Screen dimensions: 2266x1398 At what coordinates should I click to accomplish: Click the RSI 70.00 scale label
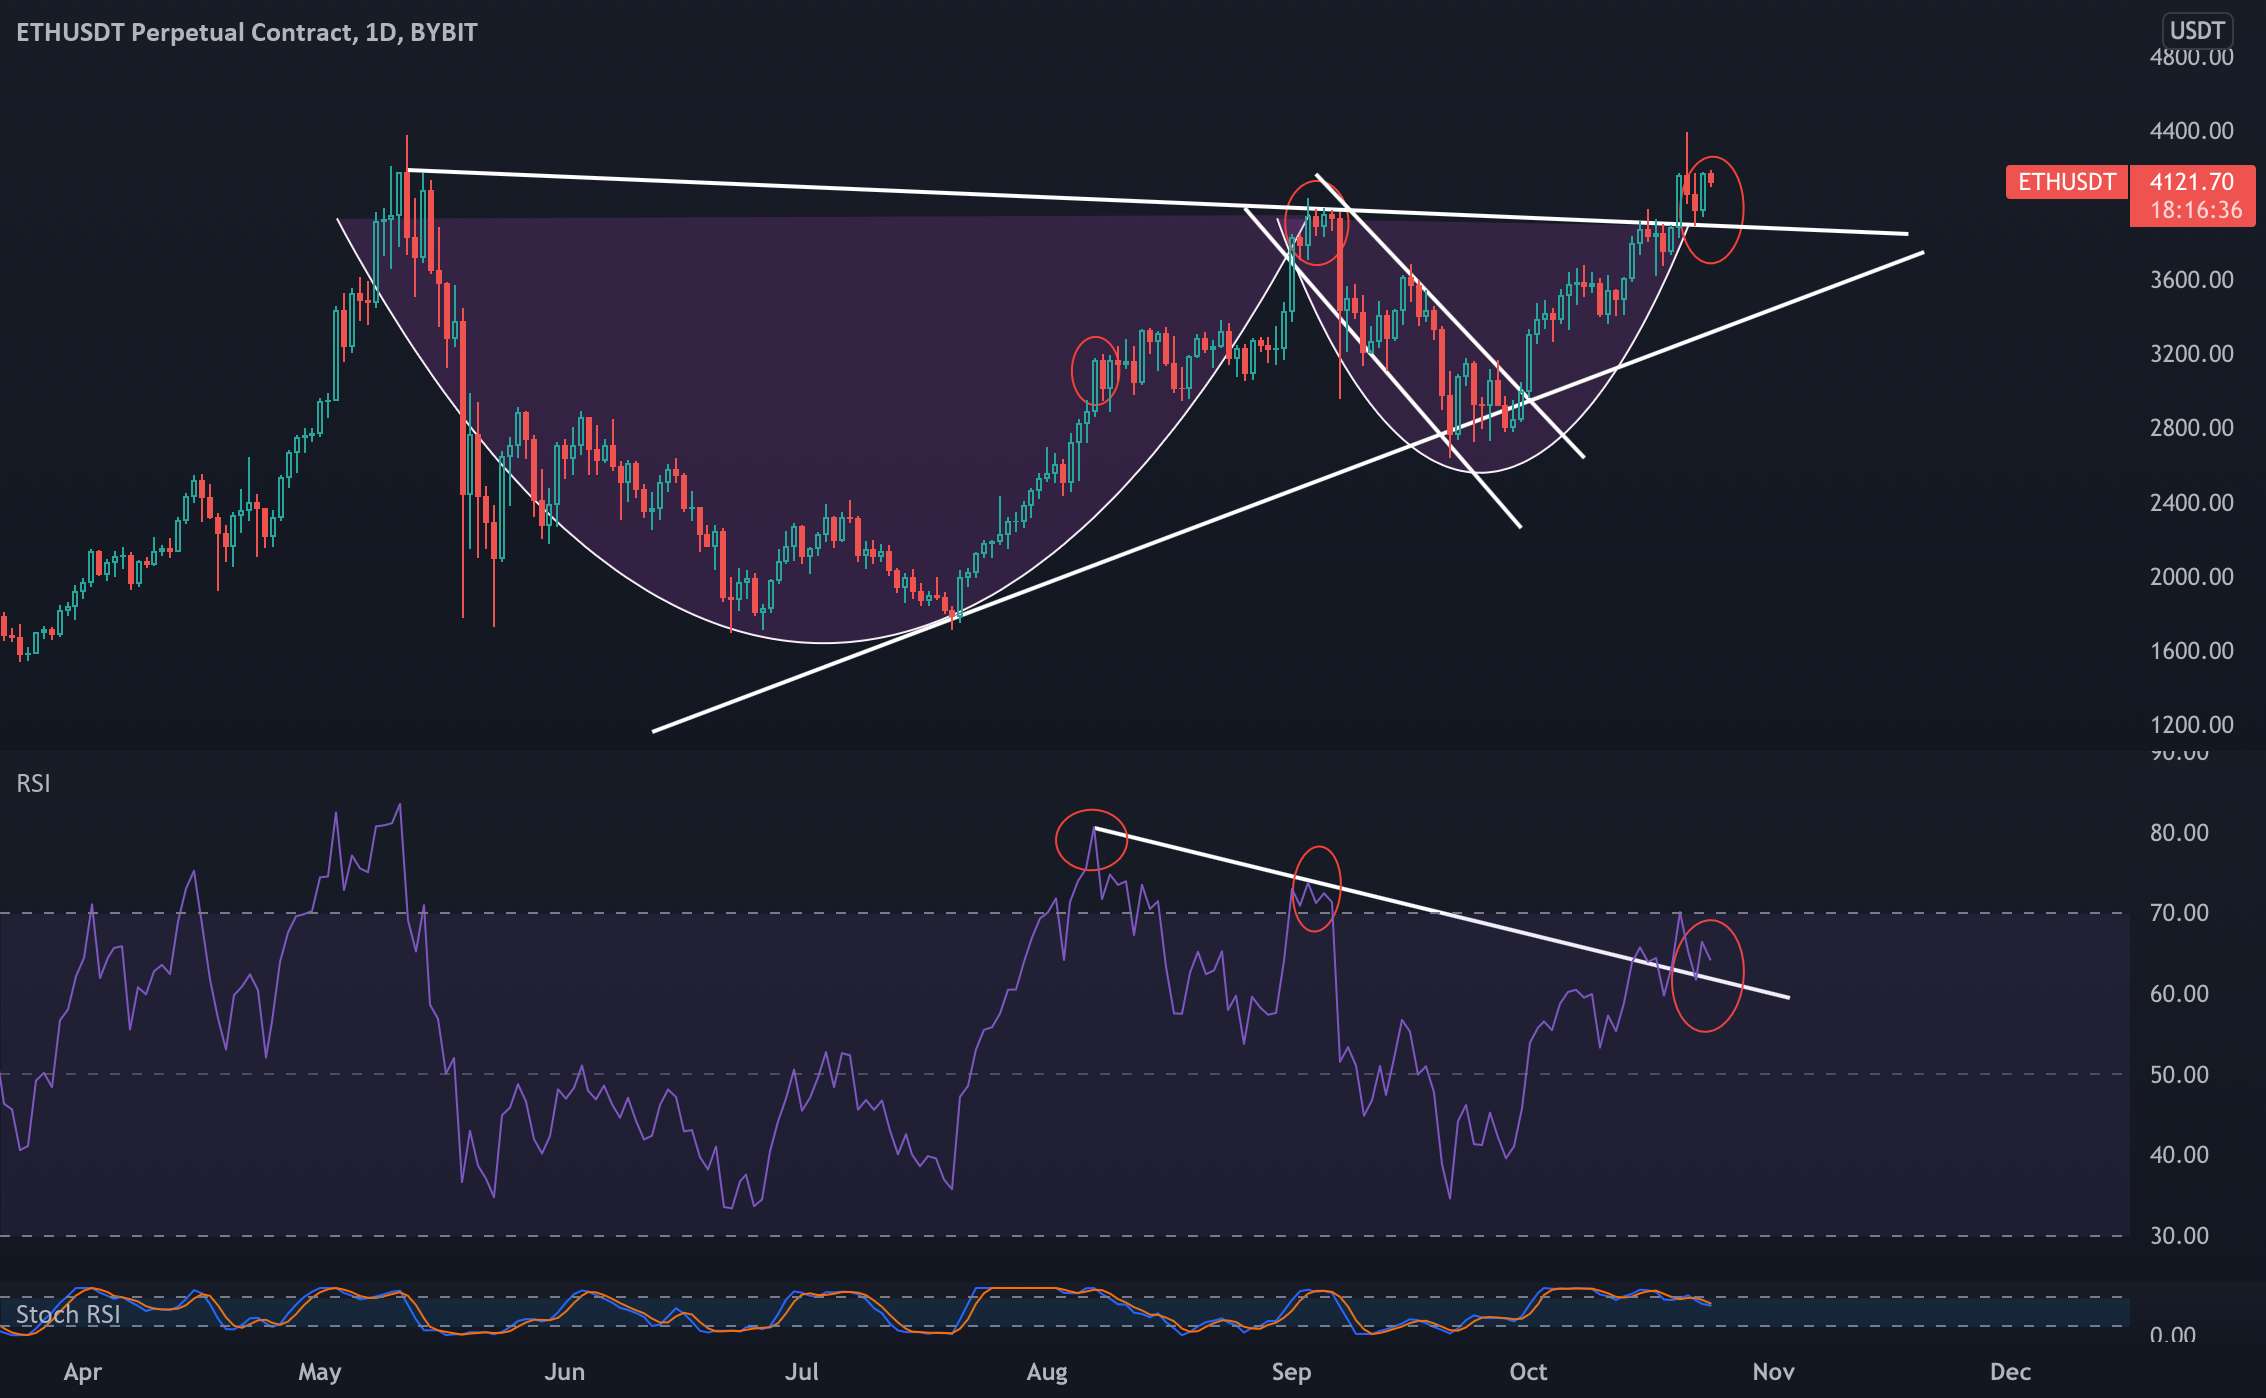tap(2179, 913)
